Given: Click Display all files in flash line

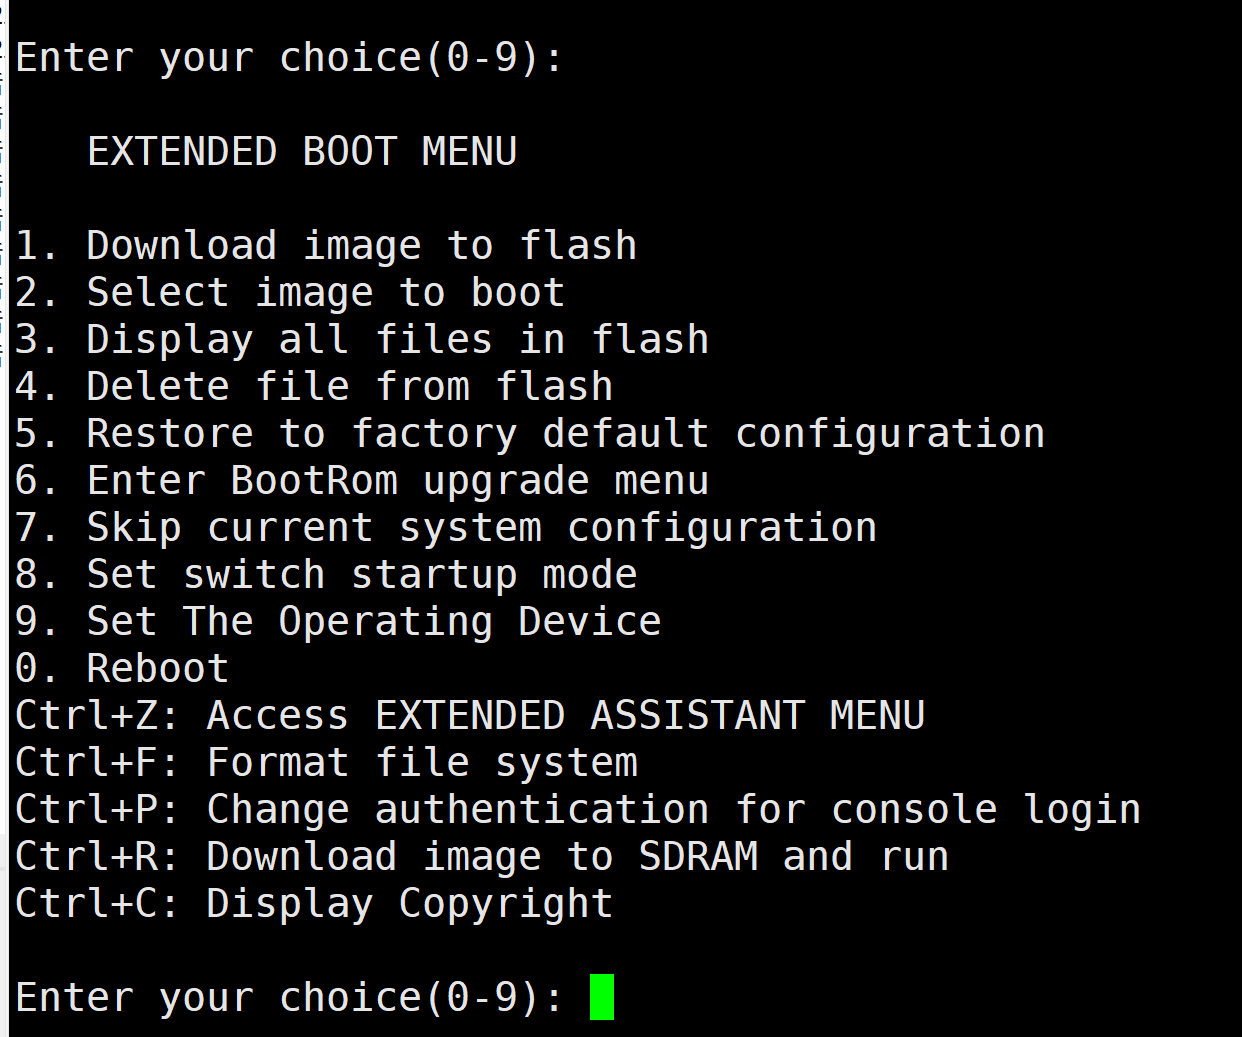Looking at the screenshot, I should point(362,340).
